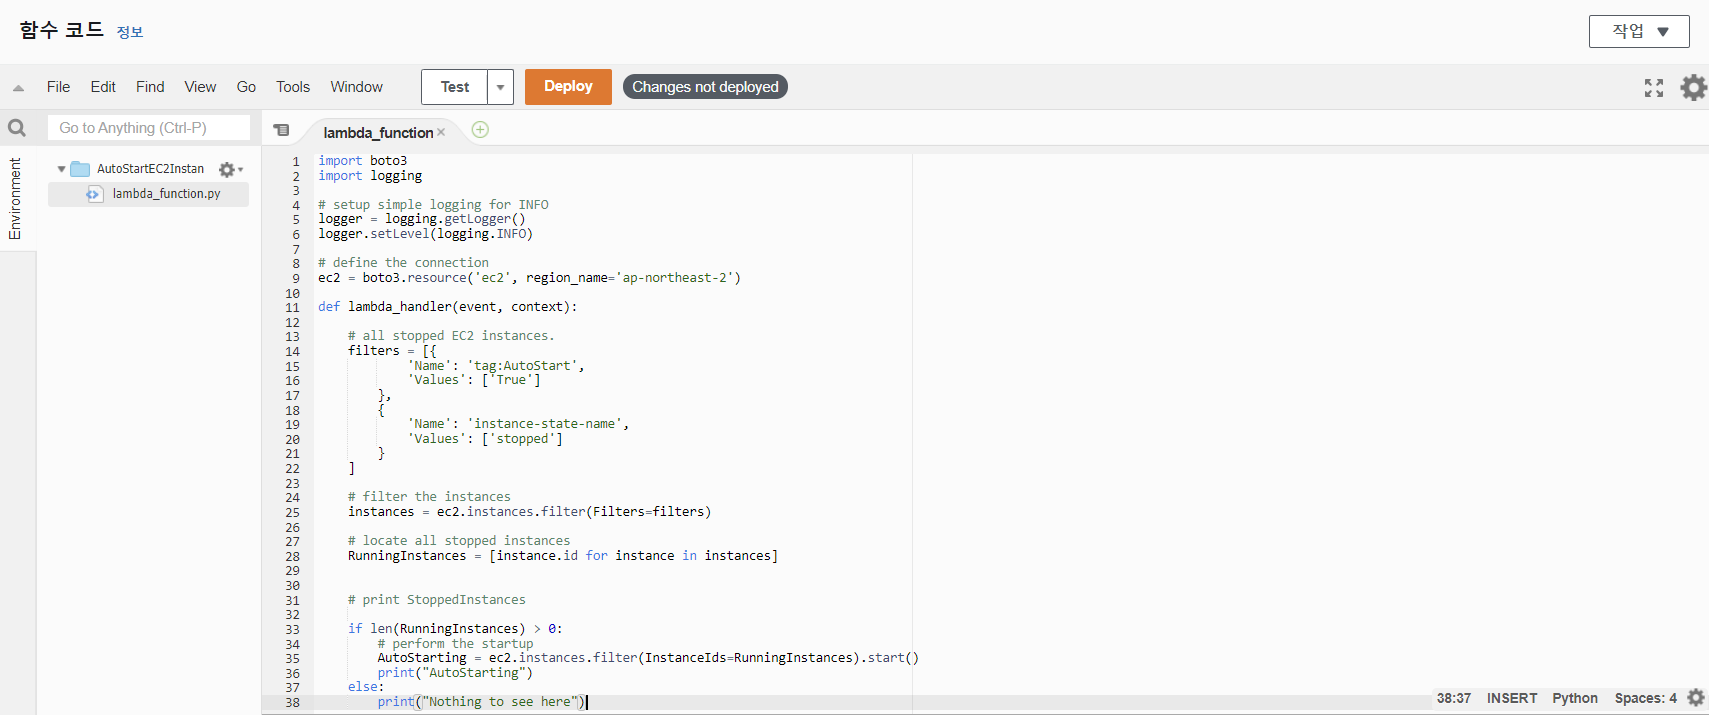Open the Environment side panel tab
1709x715 pixels.
tap(15, 198)
